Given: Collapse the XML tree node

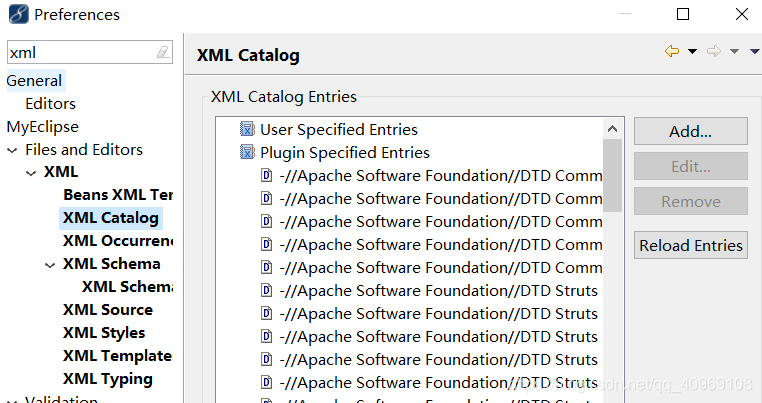Looking at the screenshot, I should [x=31, y=173].
